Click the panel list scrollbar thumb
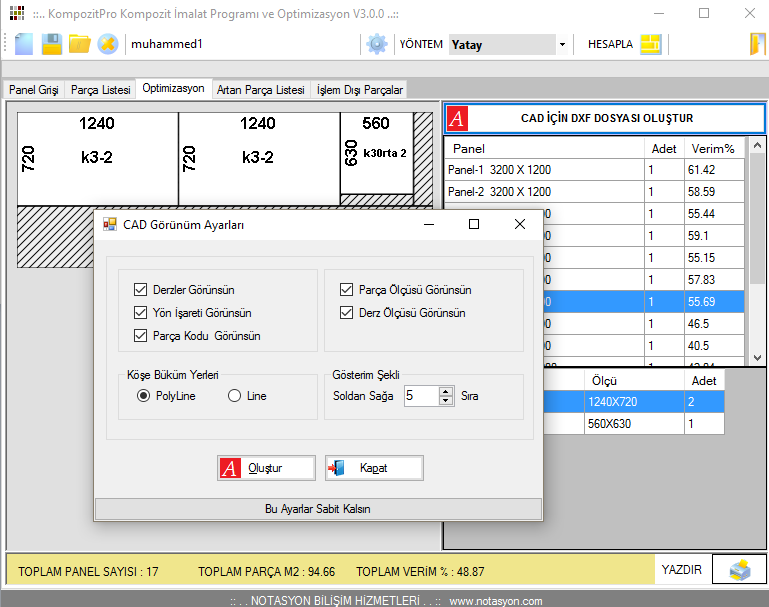This screenshot has width=769, height=607. point(757,218)
